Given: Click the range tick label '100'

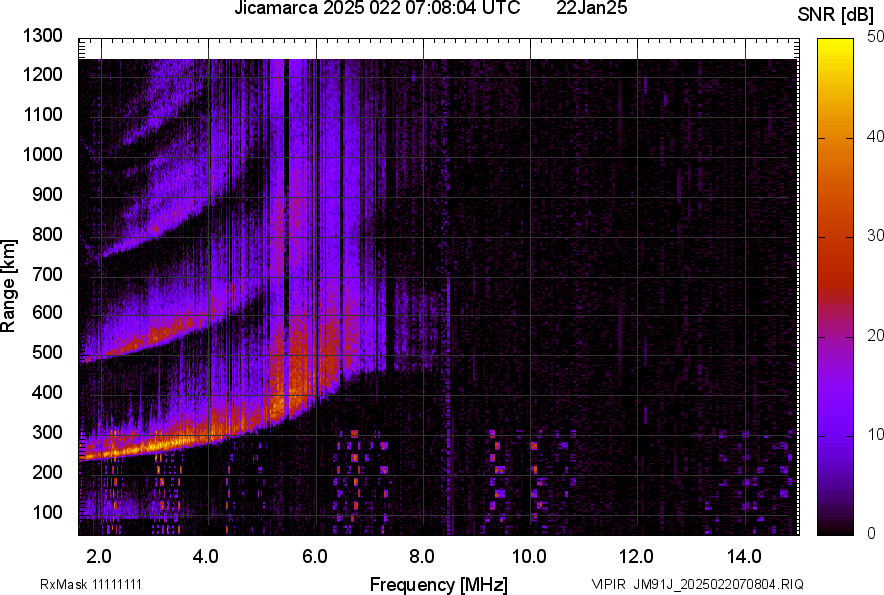Looking at the screenshot, I should pos(47,512).
